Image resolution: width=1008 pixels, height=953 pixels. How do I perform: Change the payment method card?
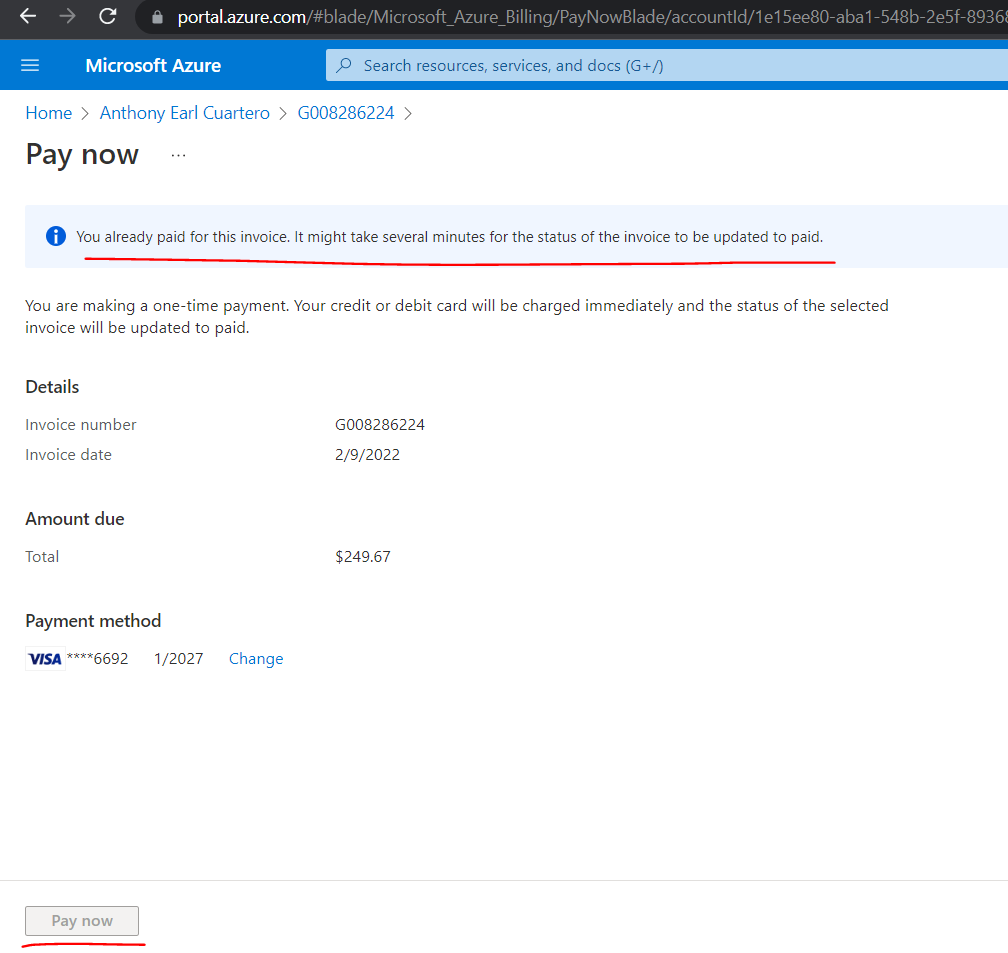[256, 658]
